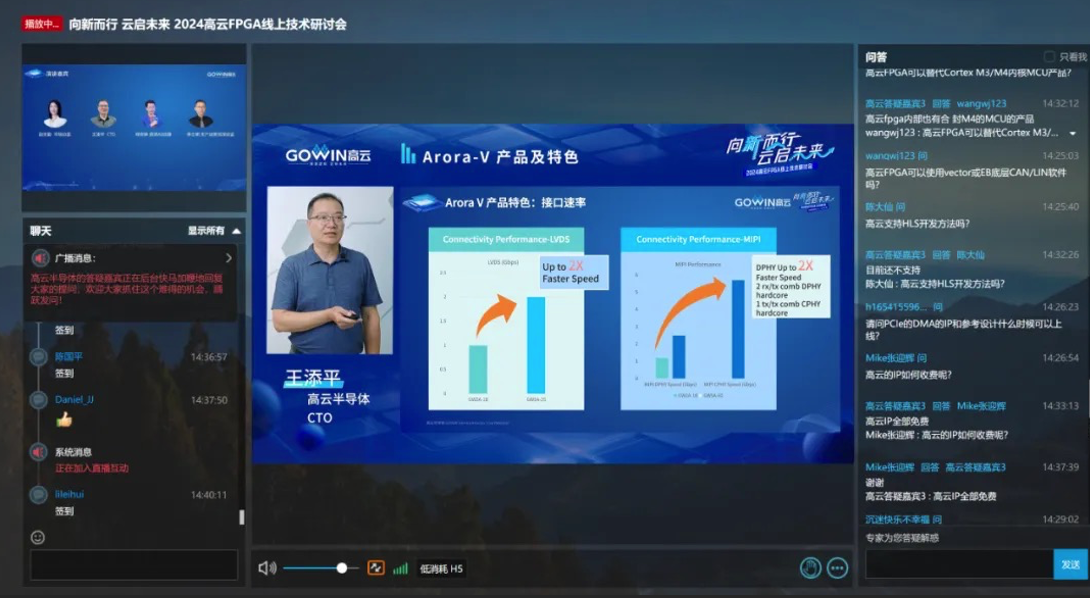Screen dimensions: 1090x598
Task: Adjust the volume slider handle
Action: pos(341,568)
